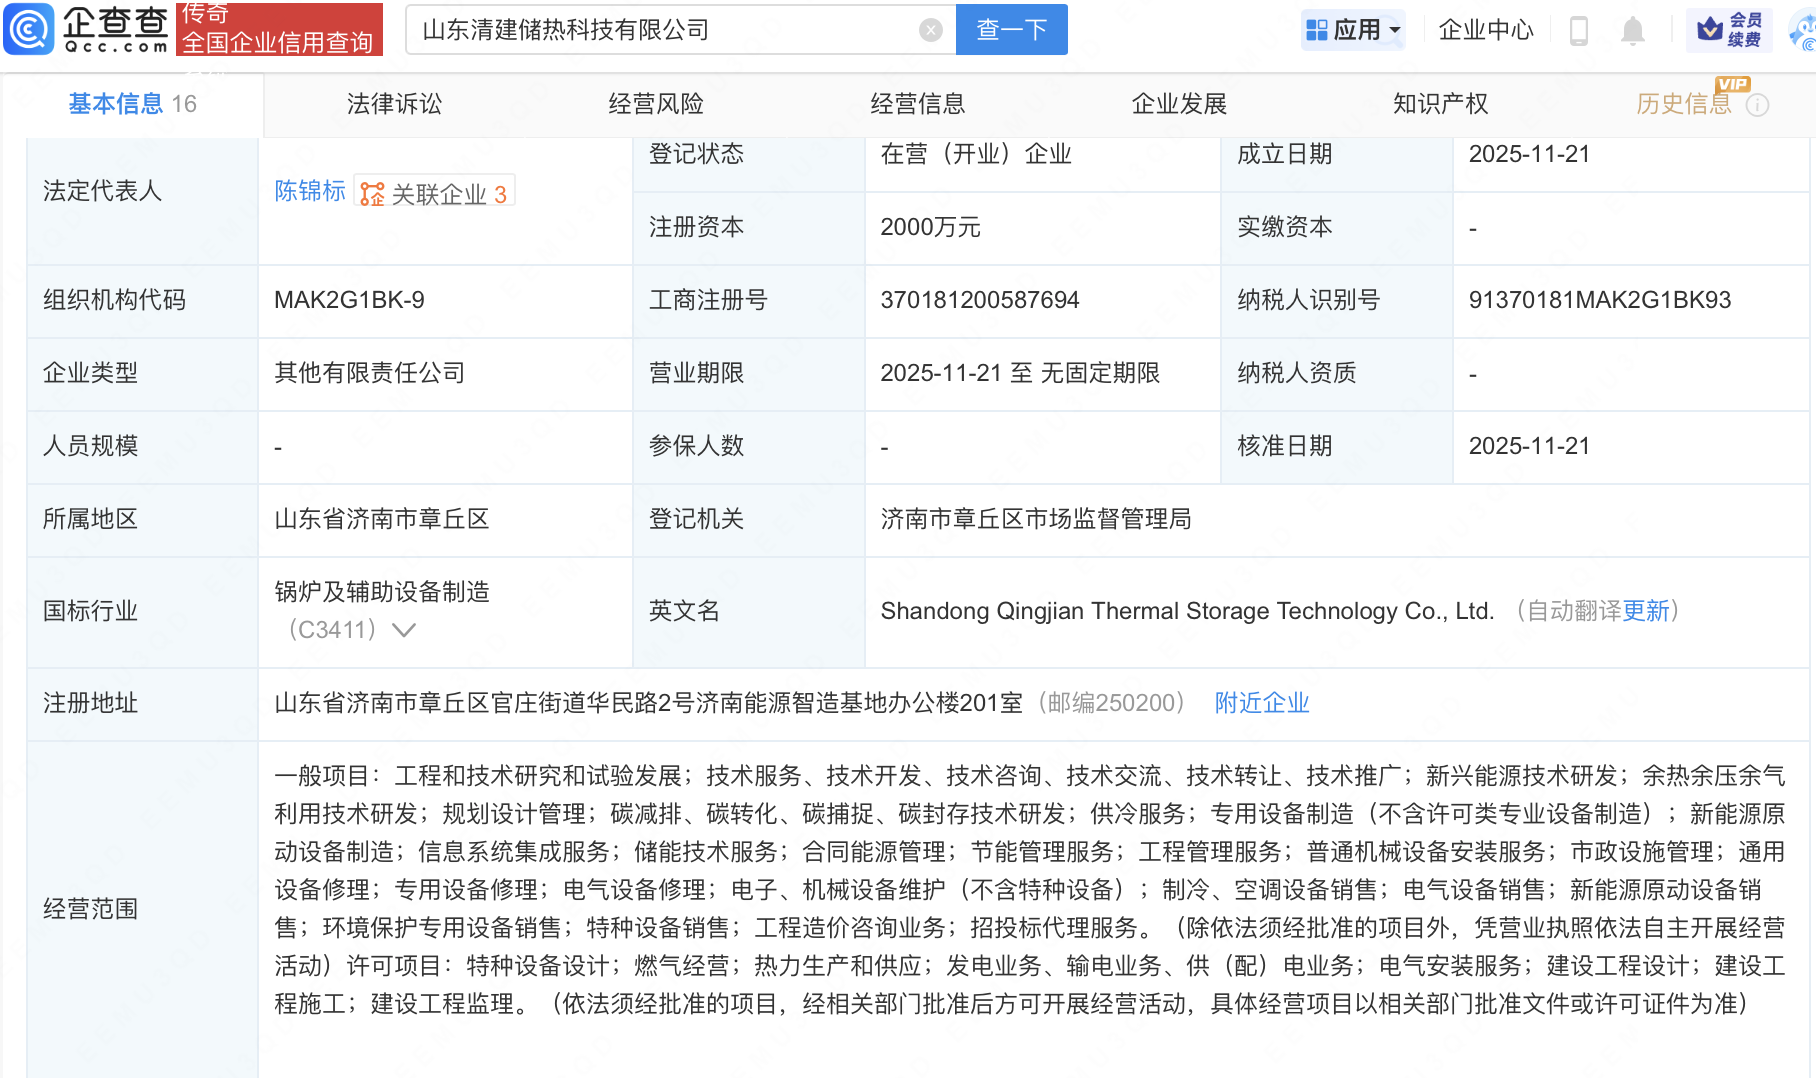This screenshot has width=1816, height=1078.
Task: Click the 查一下 search button
Action: tap(1011, 29)
